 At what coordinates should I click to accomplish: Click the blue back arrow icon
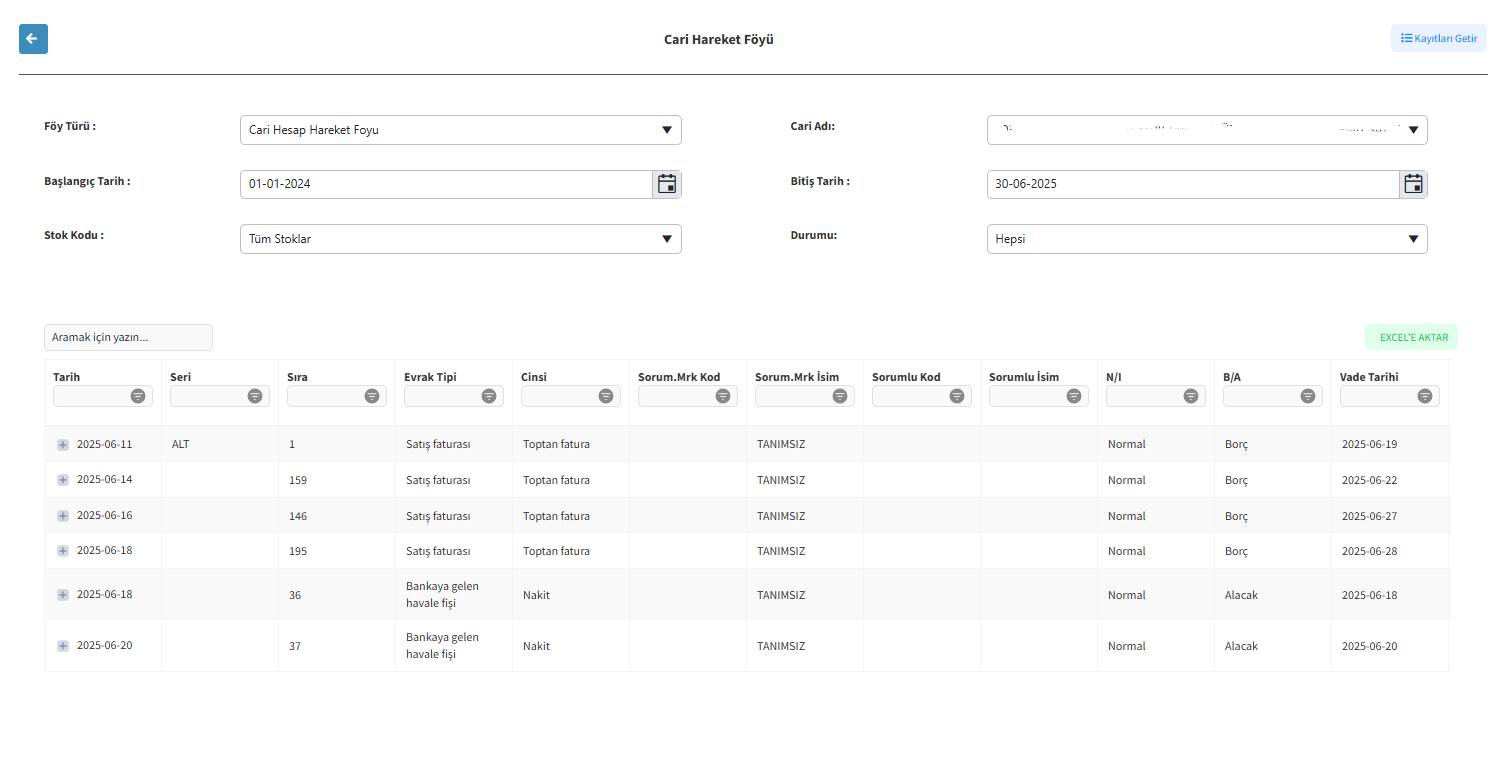pos(33,38)
